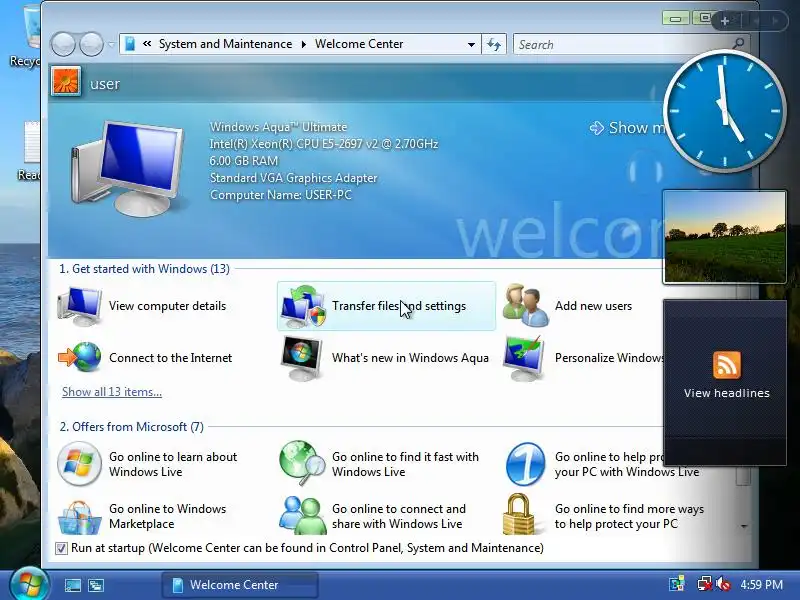Open View computer details item
Viewport: 800px width, 600px height.
click(x=141, y=306)
